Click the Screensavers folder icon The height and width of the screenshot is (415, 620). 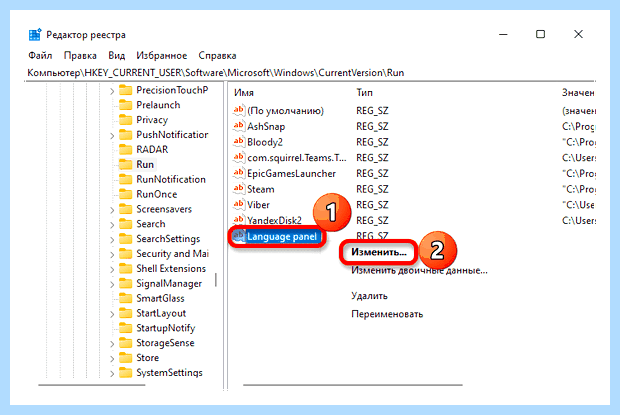click(x=125, y=209)
